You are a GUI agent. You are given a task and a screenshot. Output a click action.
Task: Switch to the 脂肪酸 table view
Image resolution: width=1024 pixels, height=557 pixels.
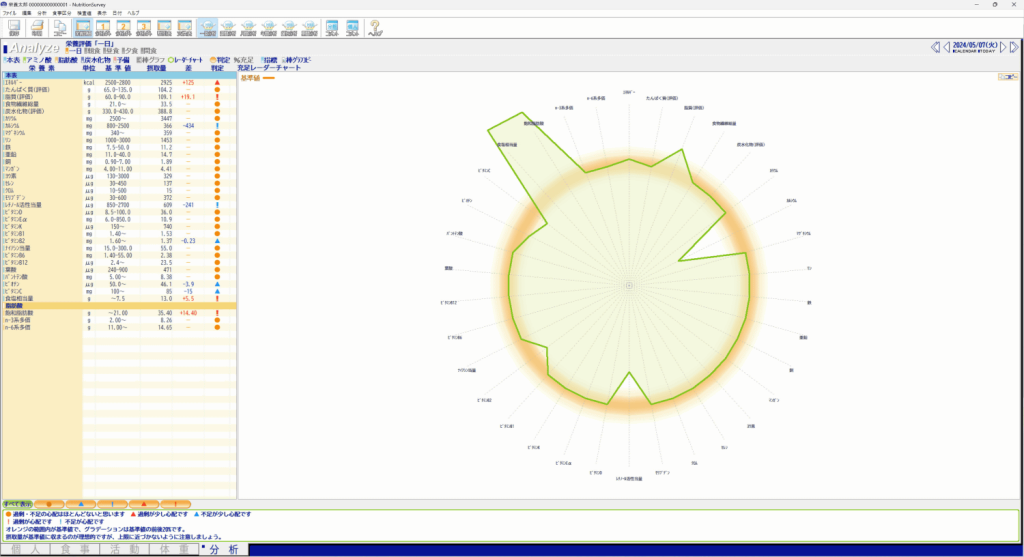(66, 60)
